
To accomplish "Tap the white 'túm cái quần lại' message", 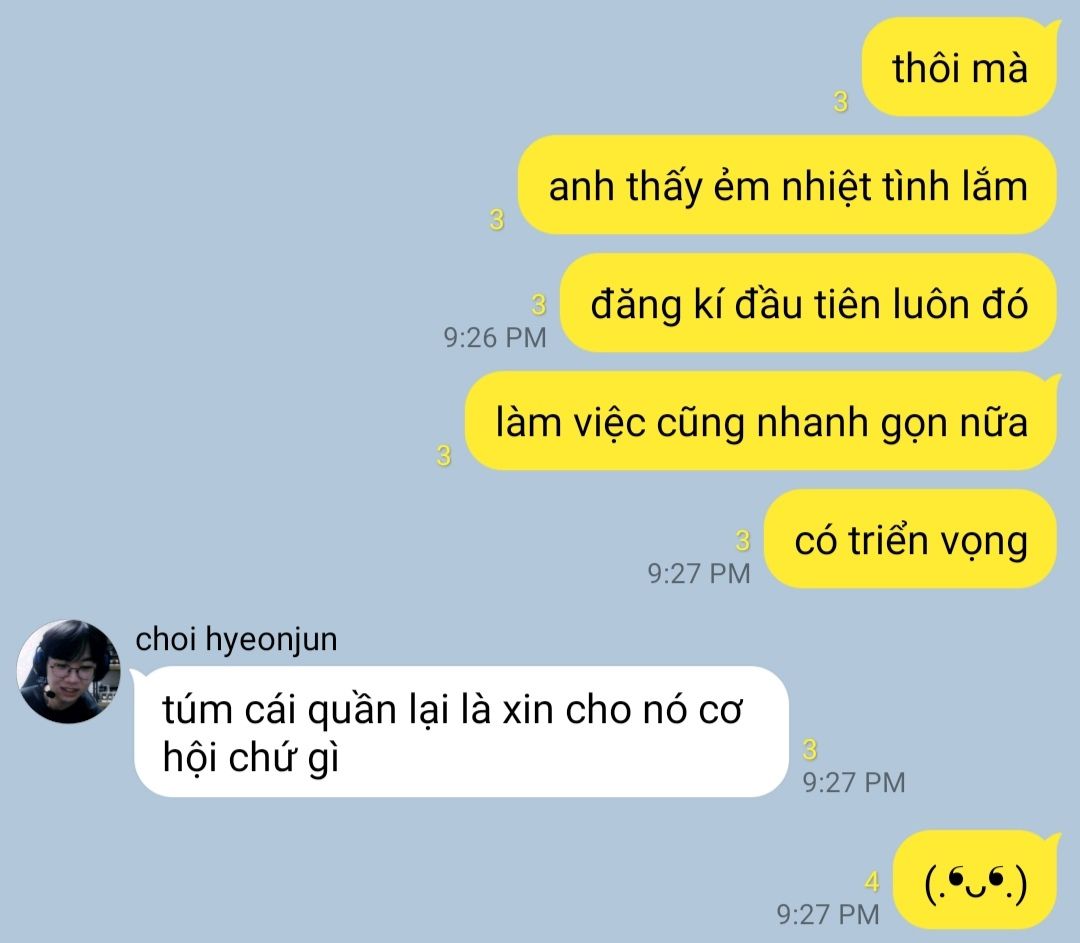I will pos(461,732).
